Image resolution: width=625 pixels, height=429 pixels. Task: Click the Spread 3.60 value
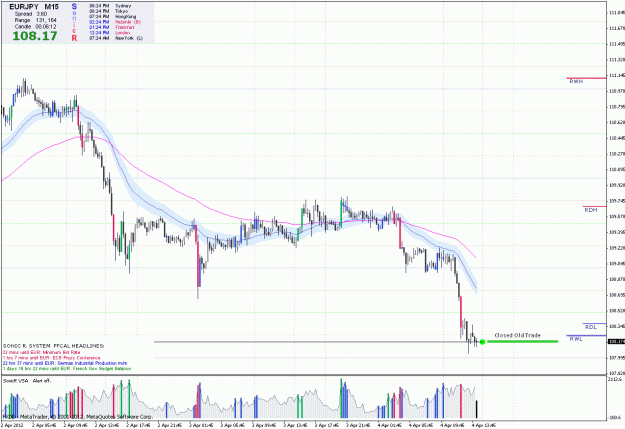pyautogui.click(x=31, y=14)
